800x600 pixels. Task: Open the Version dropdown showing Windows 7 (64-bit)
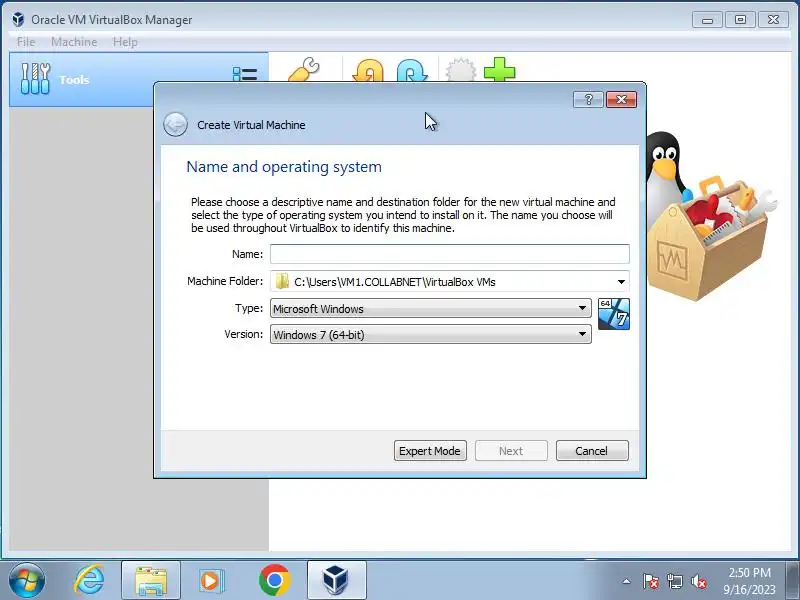[x=431, y=335]
